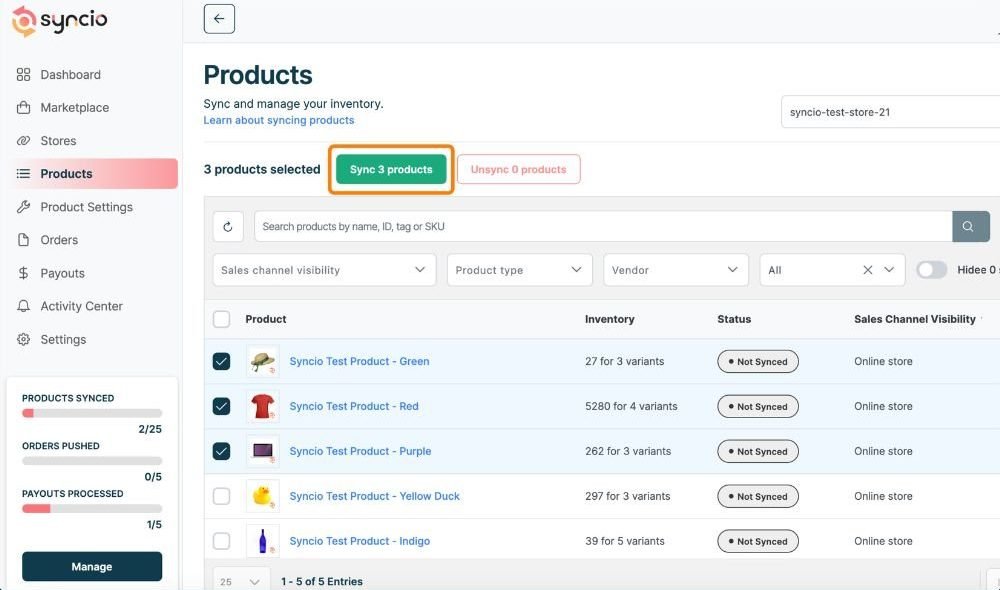Click the green hat product thumbnail
The image size is (1000, 590).
pyautogui.click(x=263, y=361)
